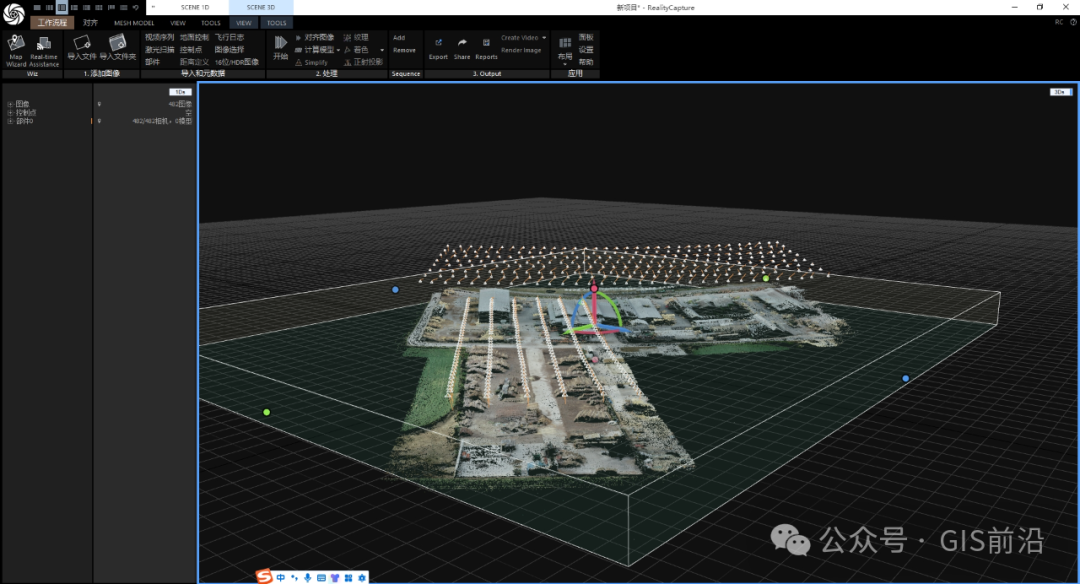Screen dimensions: 1080x584
Task: Open the highlighted scene VIEW tab
Action: coord(244,23)
